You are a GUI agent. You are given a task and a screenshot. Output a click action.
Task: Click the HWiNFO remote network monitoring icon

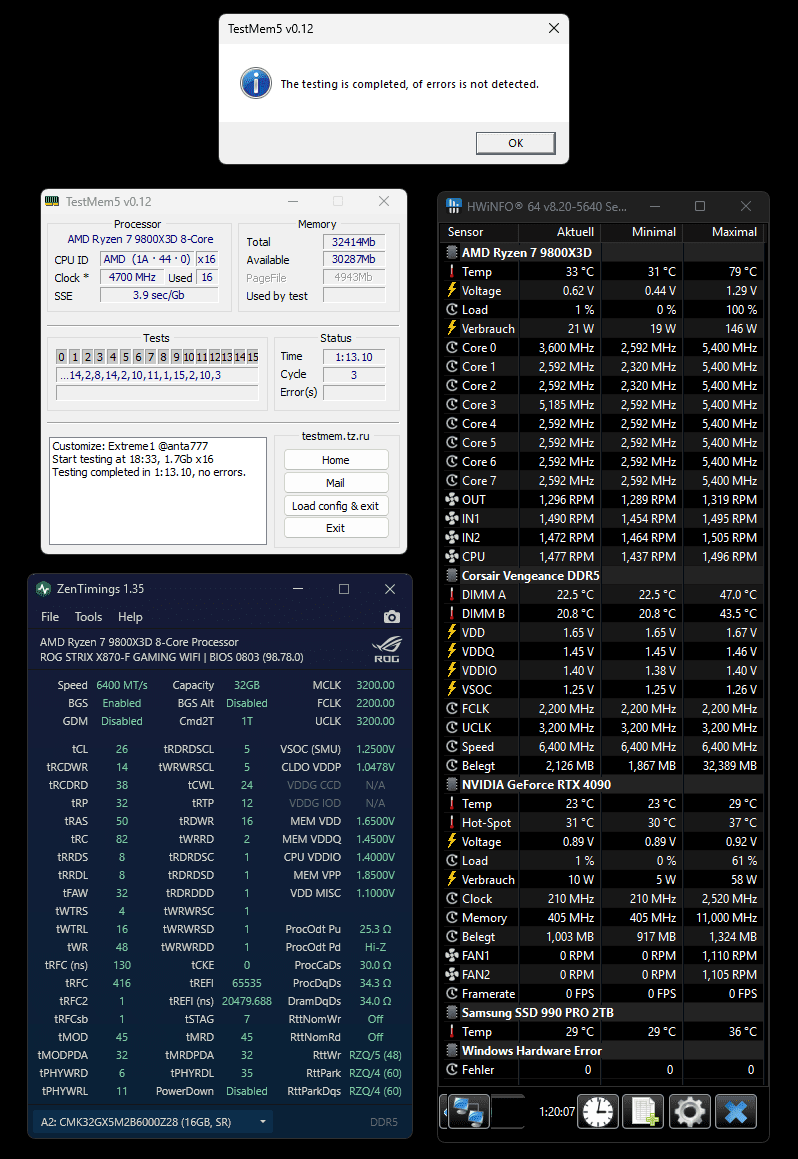tap(470, 1112)
